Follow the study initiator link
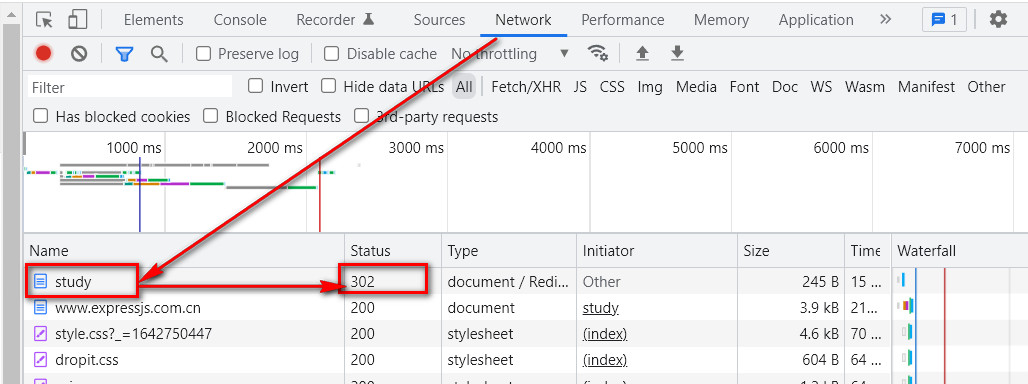This screenshot has height=384, width=1028. [601, 308]
